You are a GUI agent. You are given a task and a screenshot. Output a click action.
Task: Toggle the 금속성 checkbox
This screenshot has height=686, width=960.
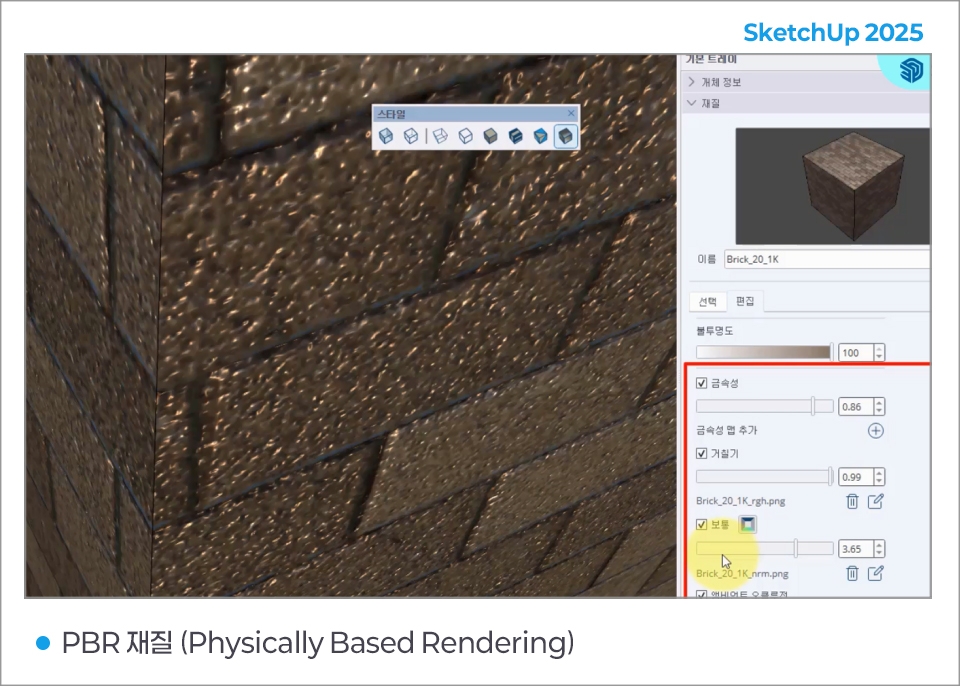click(x=702, y=383)
